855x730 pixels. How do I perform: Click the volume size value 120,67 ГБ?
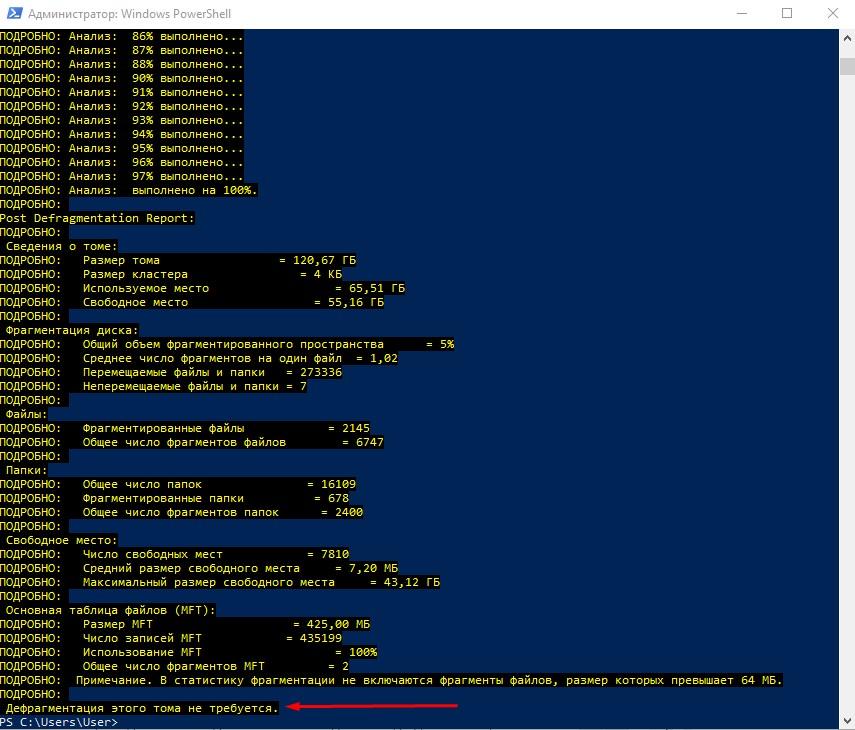coord(324,260)
